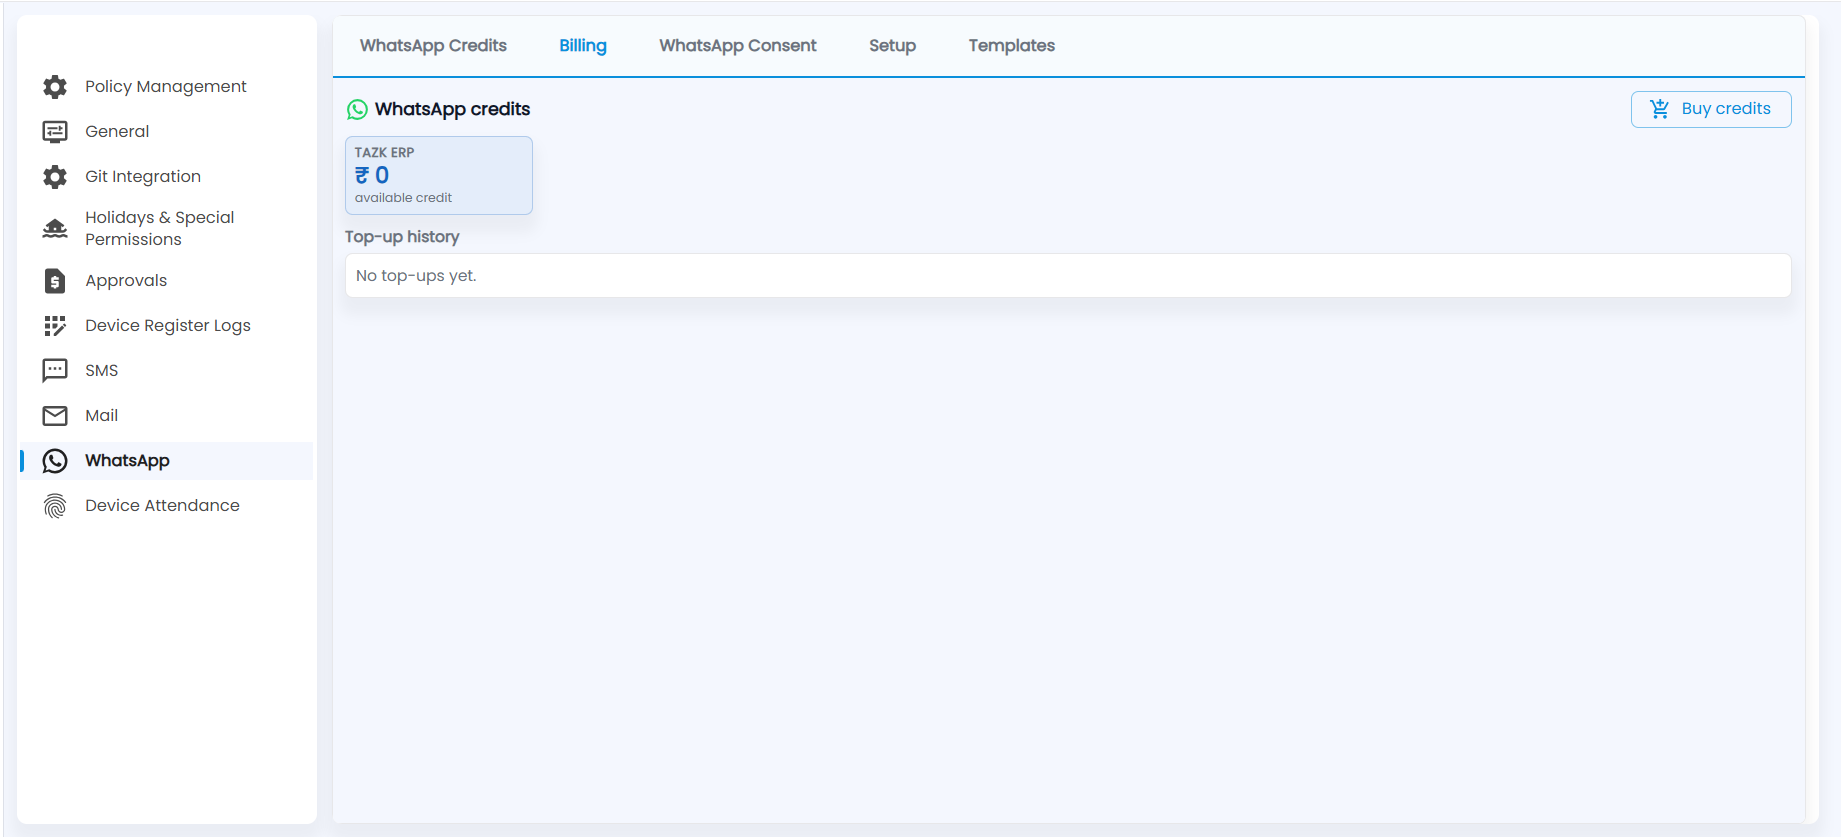Click the Holidays & Special Permissions label
This screenshot has height=837, width=1841.
click(x=160, y=229)
